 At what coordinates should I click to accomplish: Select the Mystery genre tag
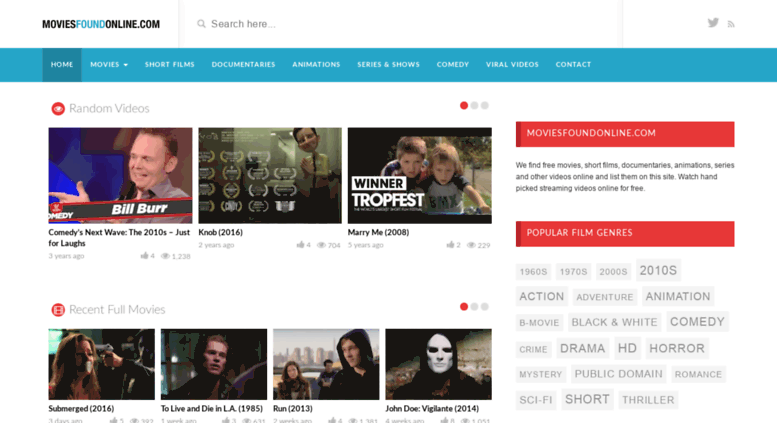541,374
